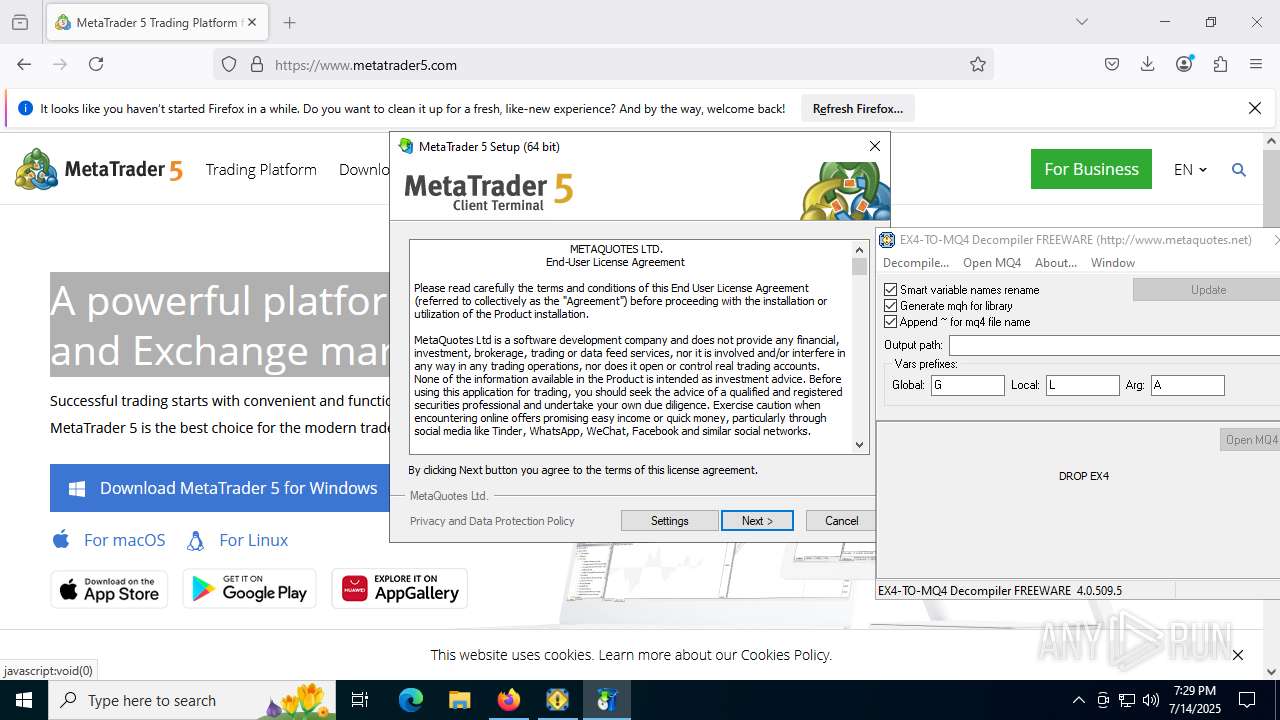
Task: Open the Trading Platform menu item
Action: pyautogui.click(x=261, y=169)
